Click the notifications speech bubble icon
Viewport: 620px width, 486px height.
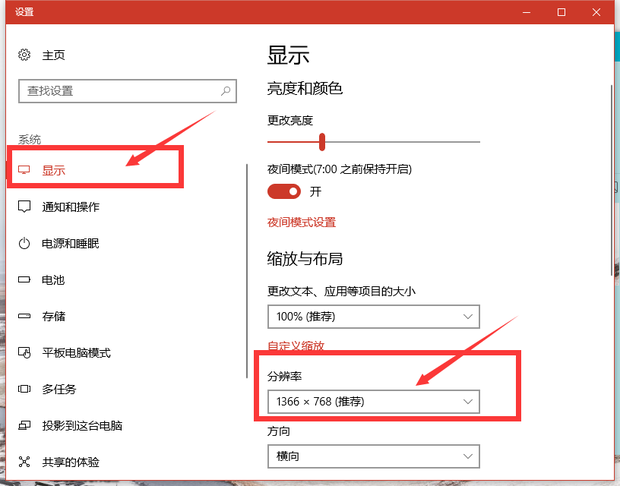click(x=24, y=206)
